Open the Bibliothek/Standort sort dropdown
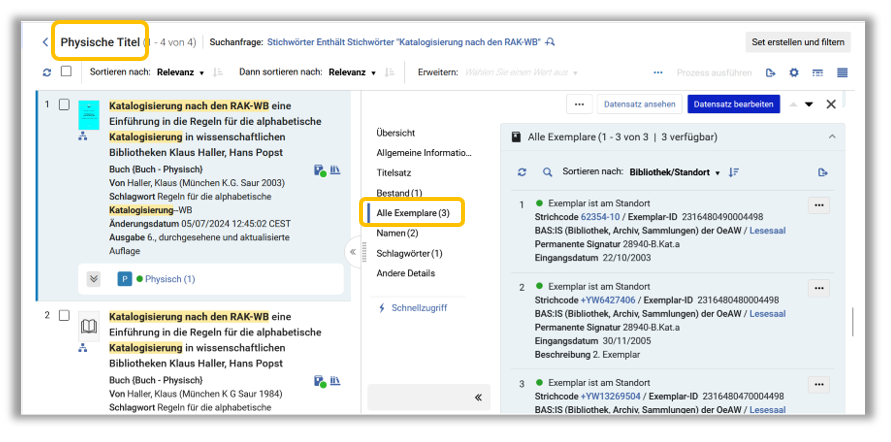 tap(668, 172)
